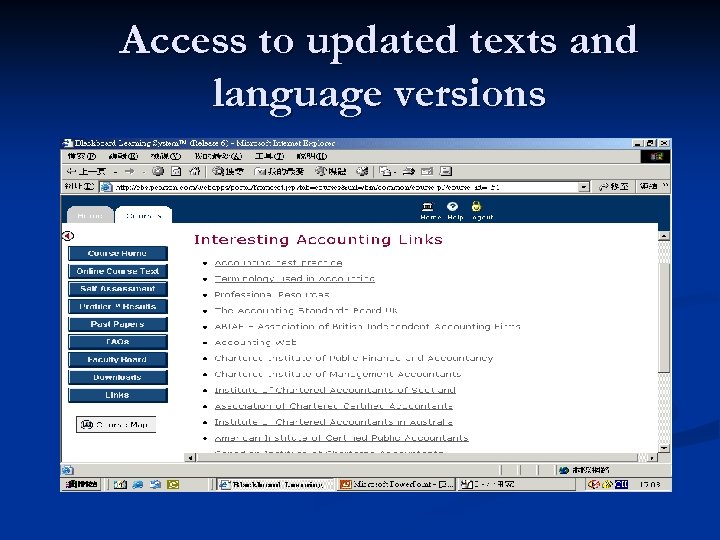
Task: Collapse the course menu with the arrow icon
Action: coord(68,236)
